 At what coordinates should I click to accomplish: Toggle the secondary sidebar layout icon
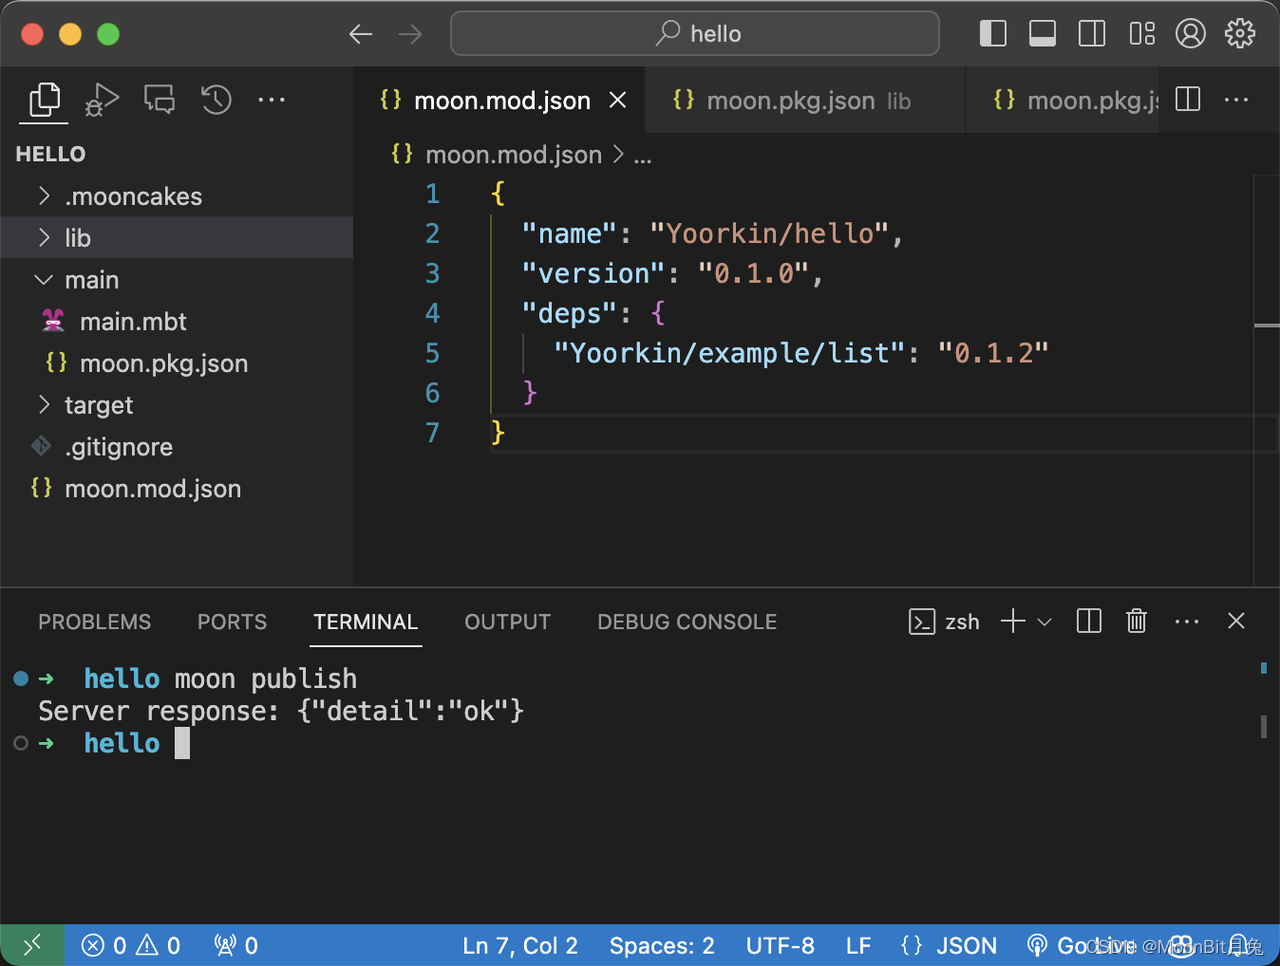point(1092,34)
